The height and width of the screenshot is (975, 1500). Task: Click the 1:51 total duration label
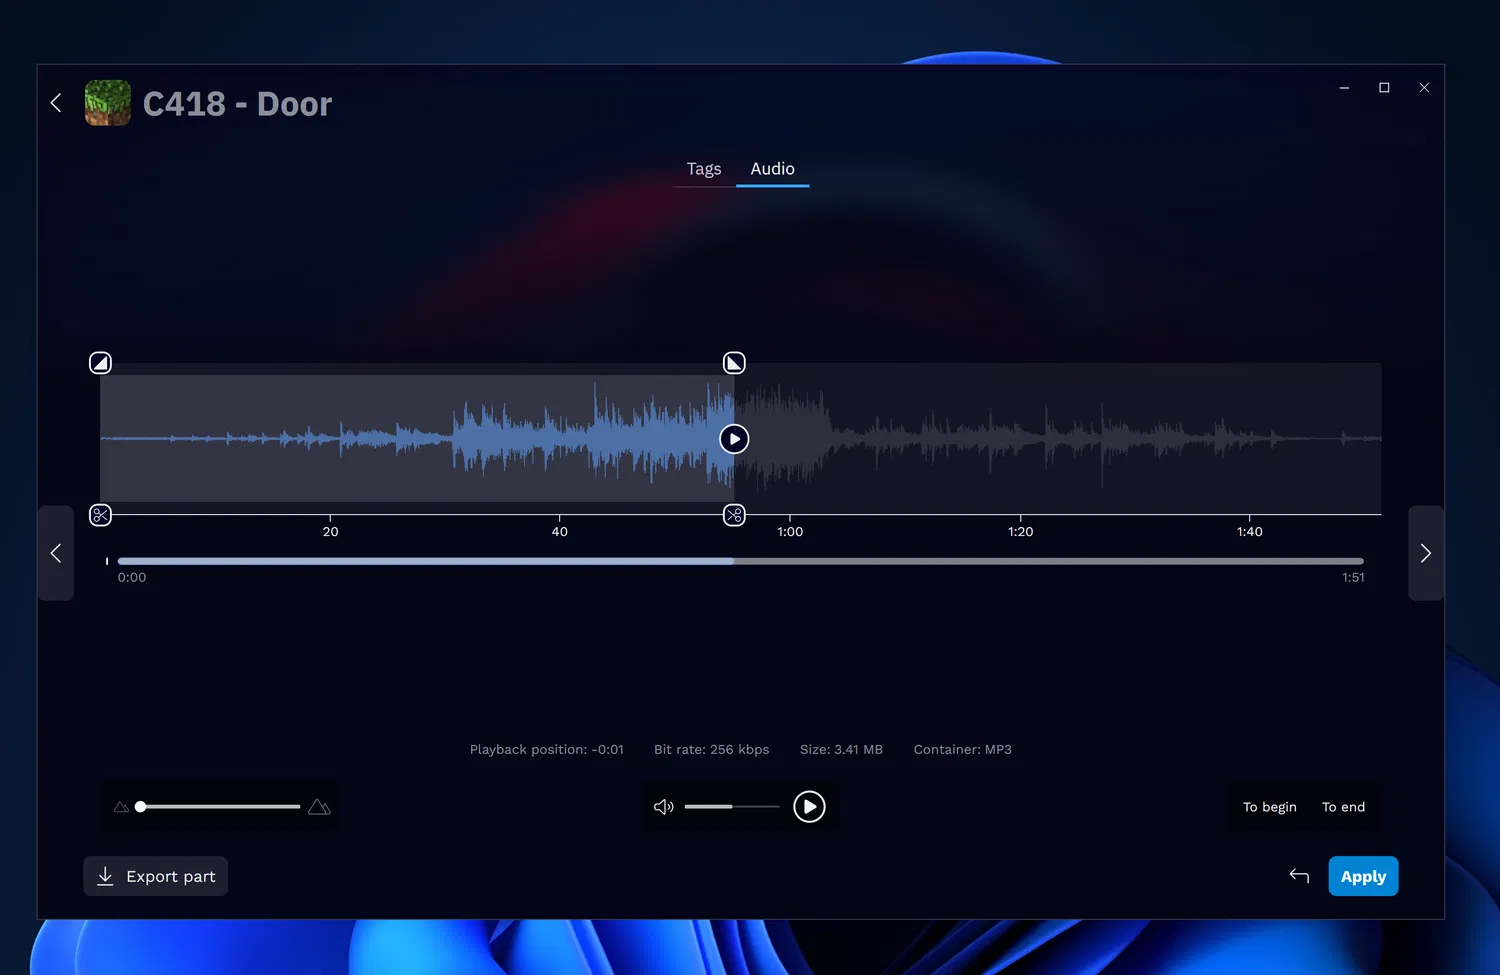pyautogui.click(x=1353, y=578)
